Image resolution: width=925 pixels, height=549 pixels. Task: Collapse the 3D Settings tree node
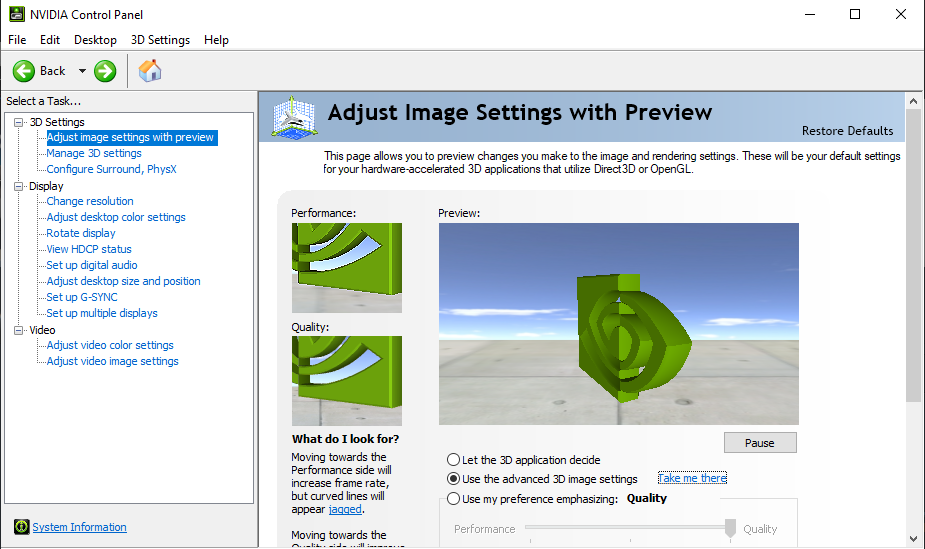coord(19,122)
